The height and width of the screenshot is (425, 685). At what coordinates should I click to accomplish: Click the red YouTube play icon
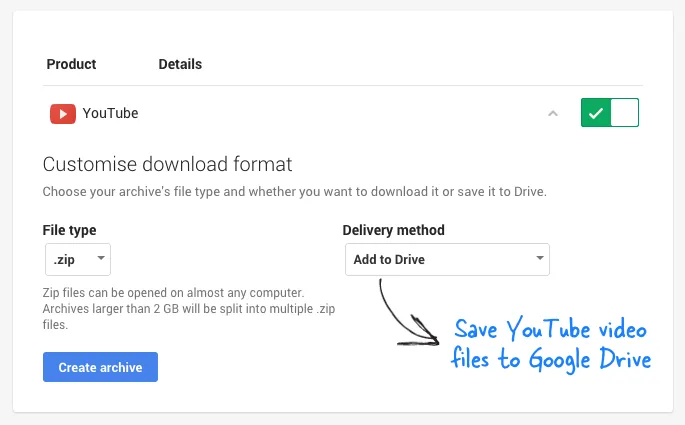point(63,114)
